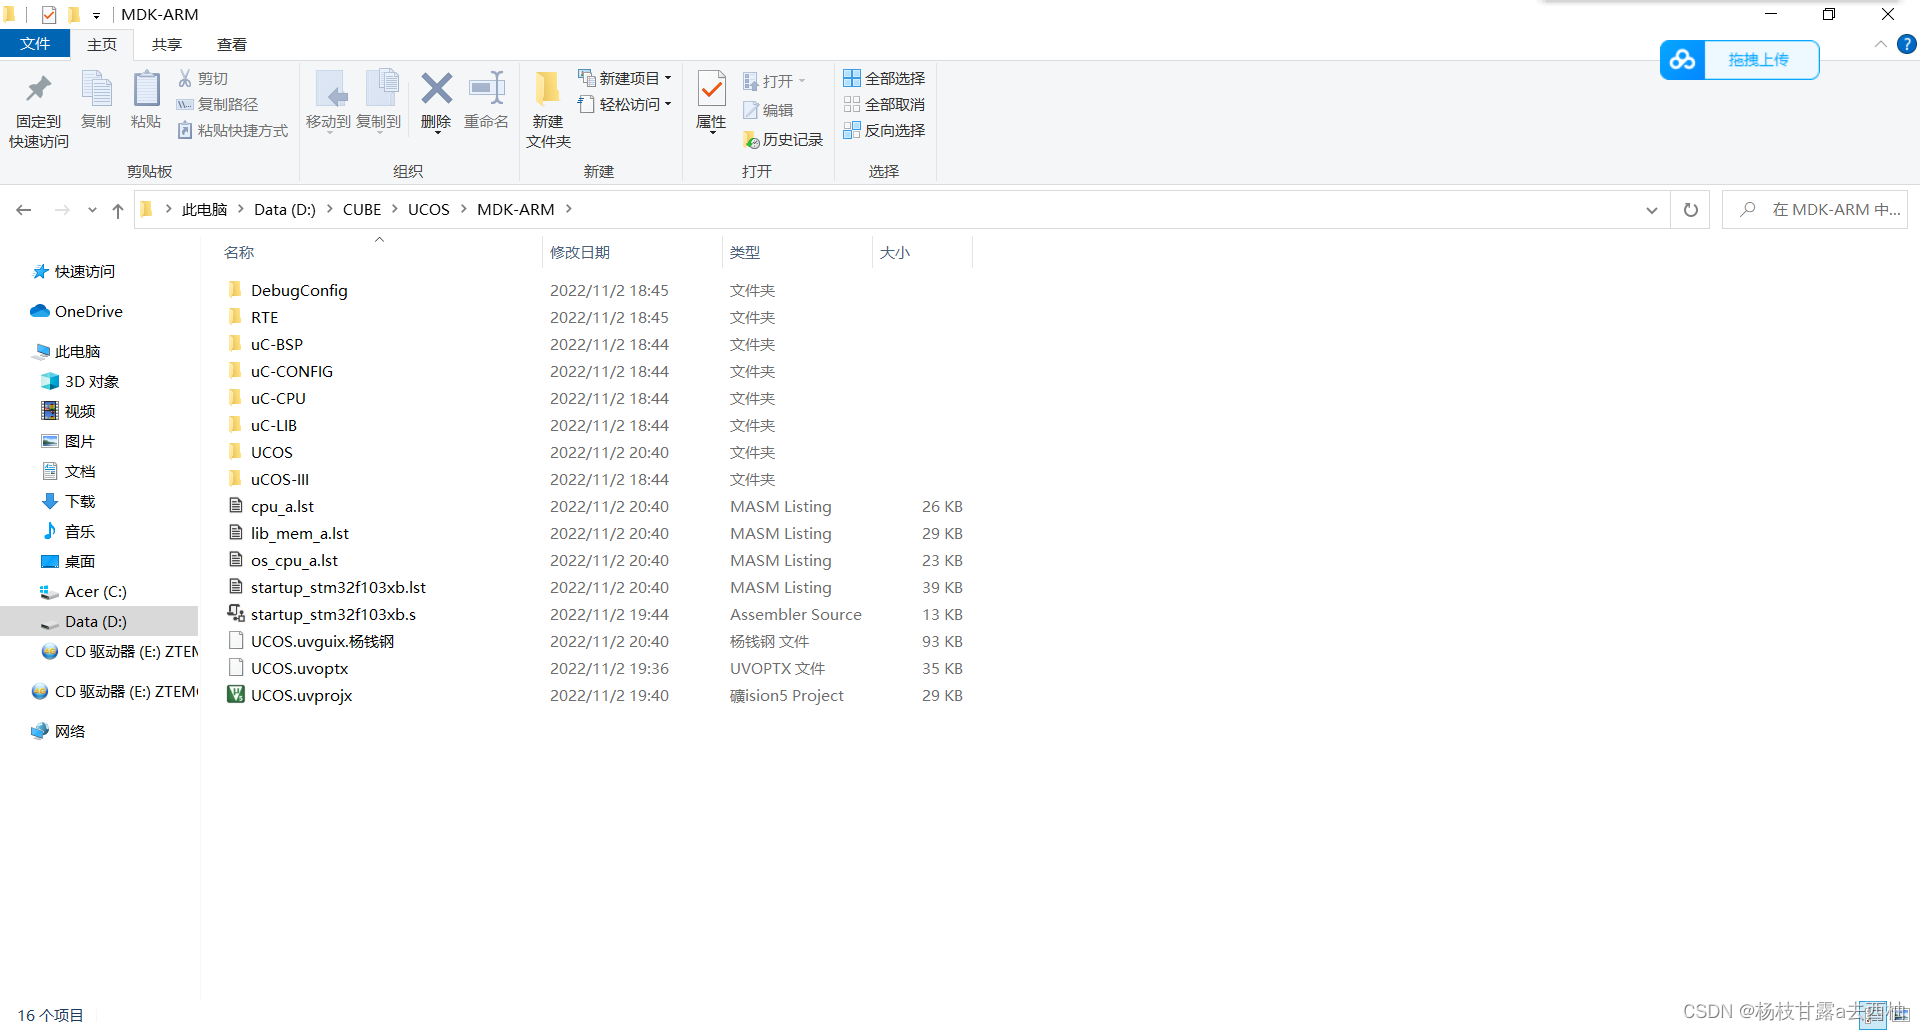Select OneDrive in the navigation pane
The image size is (1920, 1030).
point(77,312)
